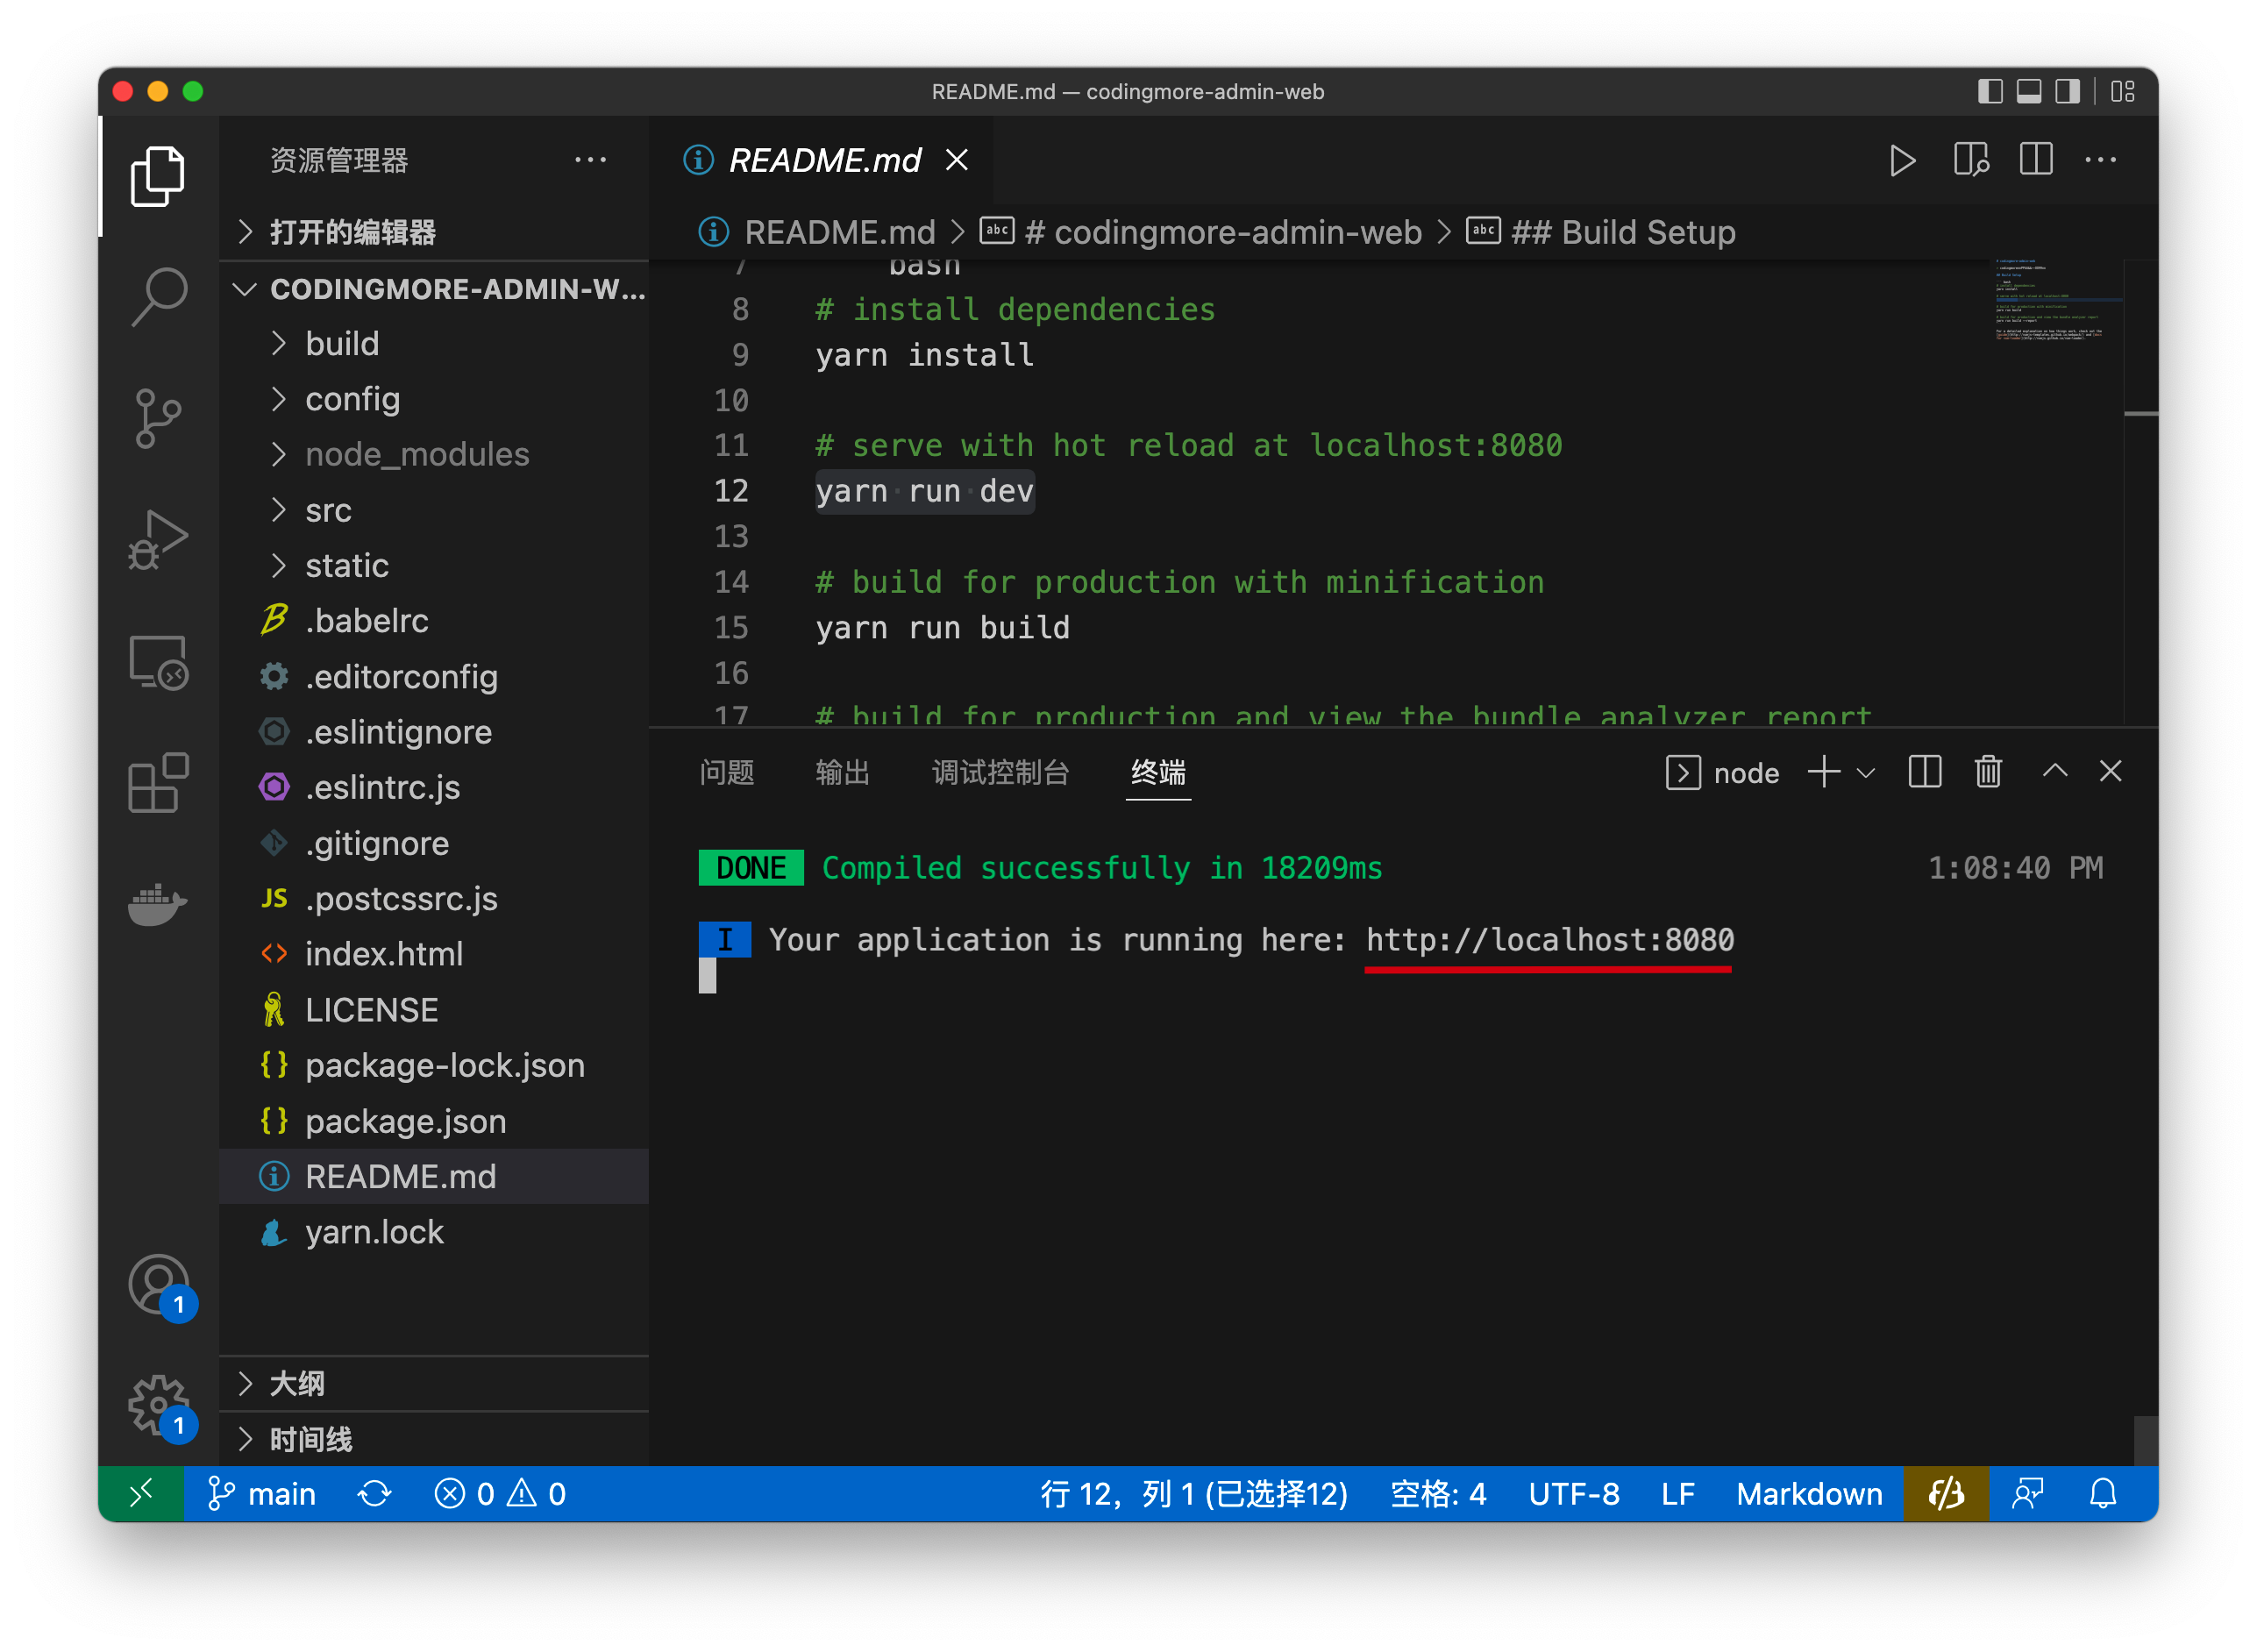Toggle primary side bar visibility

click(1990, 92)
